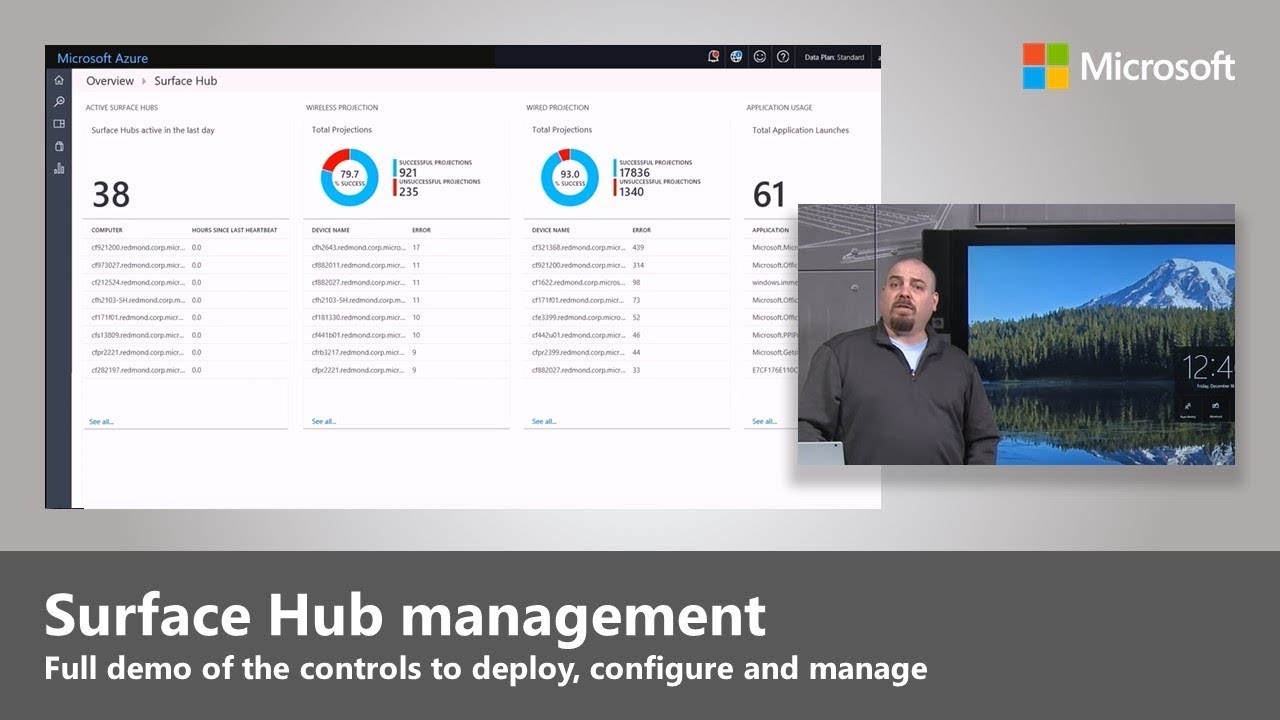Screen dimensions: 1280x720
Task: Select cfpr2221 row in Active Surface Hubs
Action: [186, 352]
